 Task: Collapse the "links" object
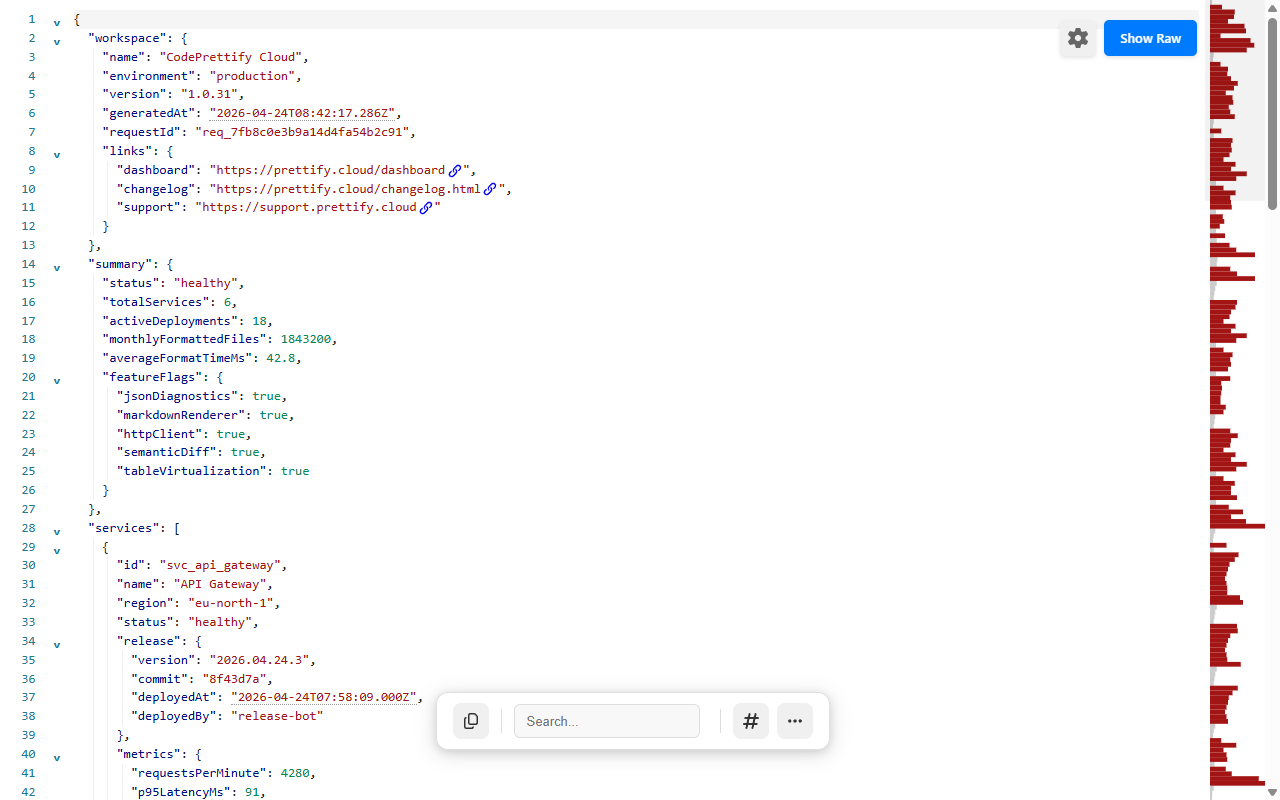click(57, 154)
